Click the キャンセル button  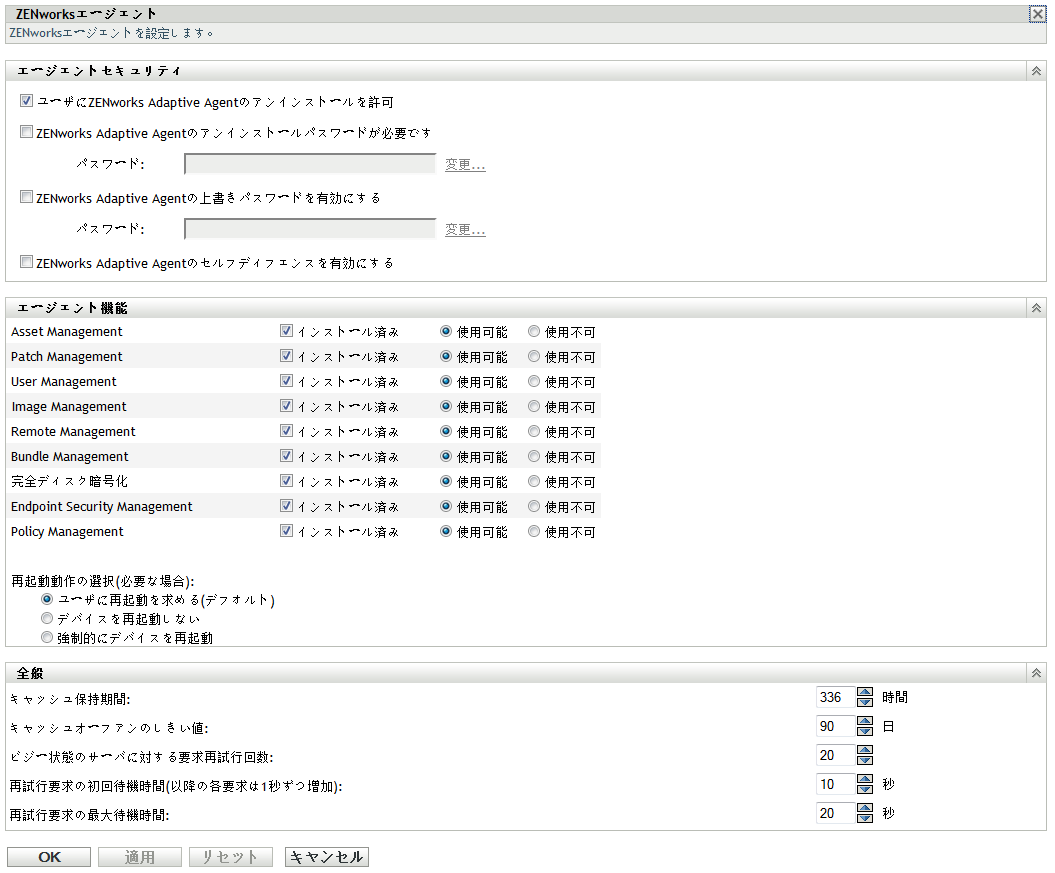pyautogui.click(x=327, y=857)
